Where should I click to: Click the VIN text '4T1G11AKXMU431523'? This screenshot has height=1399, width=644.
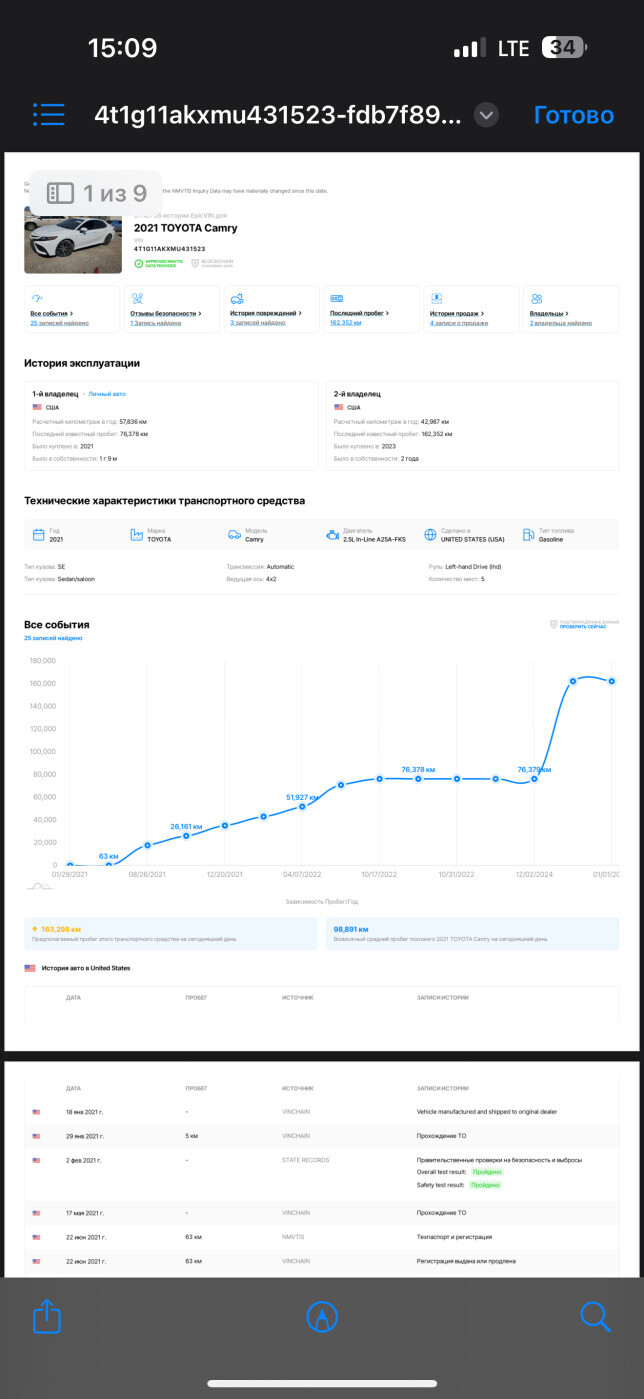(x=170, y=248)
